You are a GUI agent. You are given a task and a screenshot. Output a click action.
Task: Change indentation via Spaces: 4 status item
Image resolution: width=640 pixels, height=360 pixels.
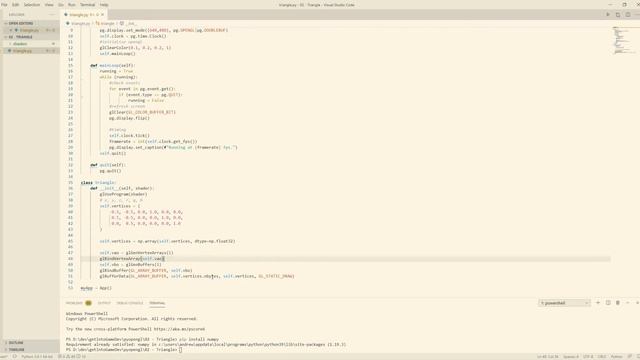(571, 357)
